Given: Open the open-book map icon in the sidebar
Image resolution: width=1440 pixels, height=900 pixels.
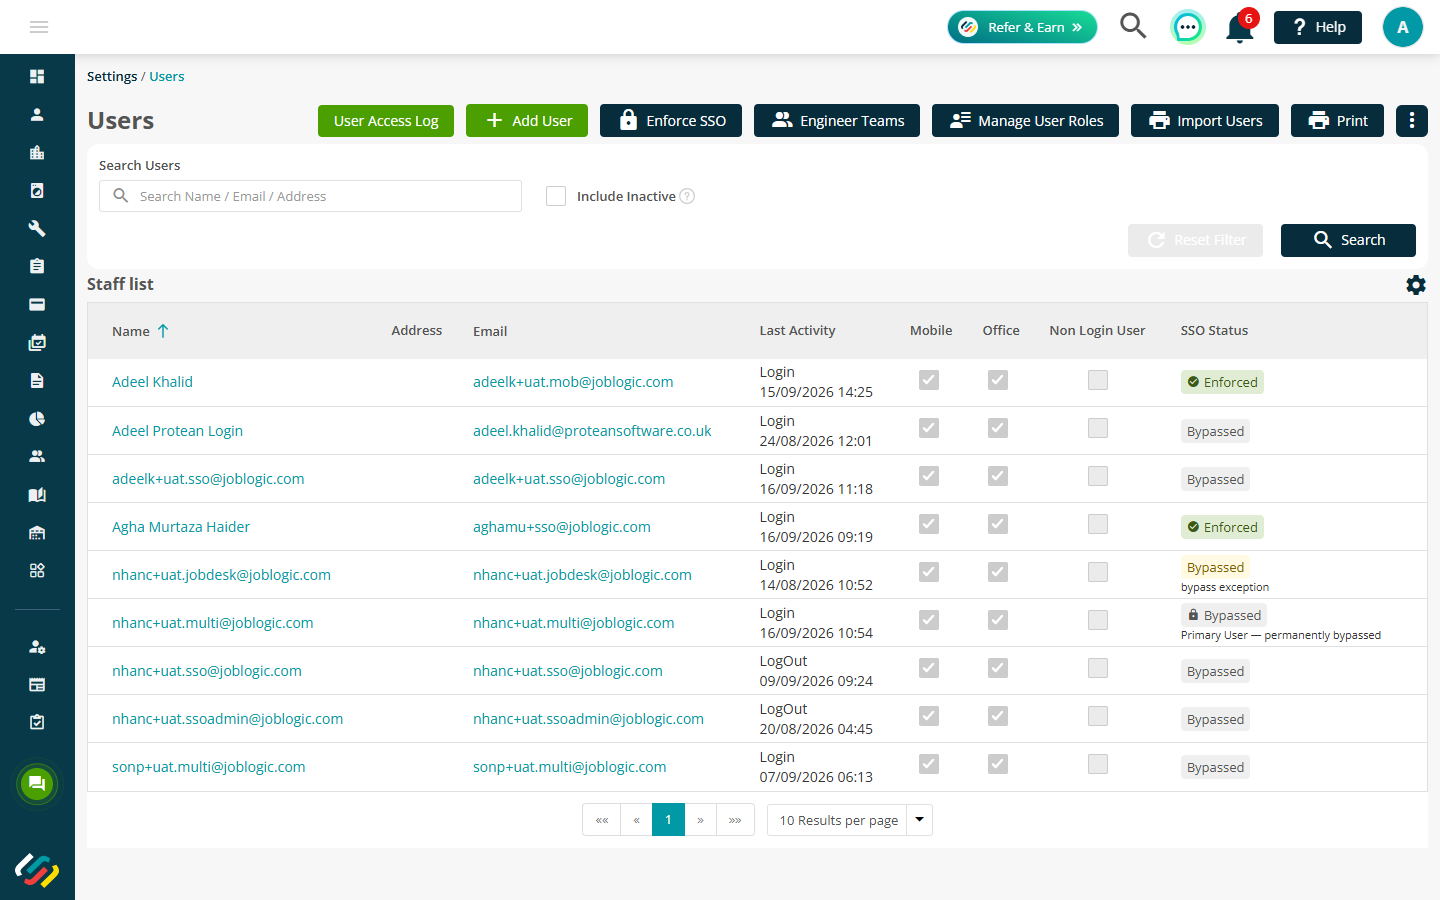Looking at the screenshot, I should 37,494.
